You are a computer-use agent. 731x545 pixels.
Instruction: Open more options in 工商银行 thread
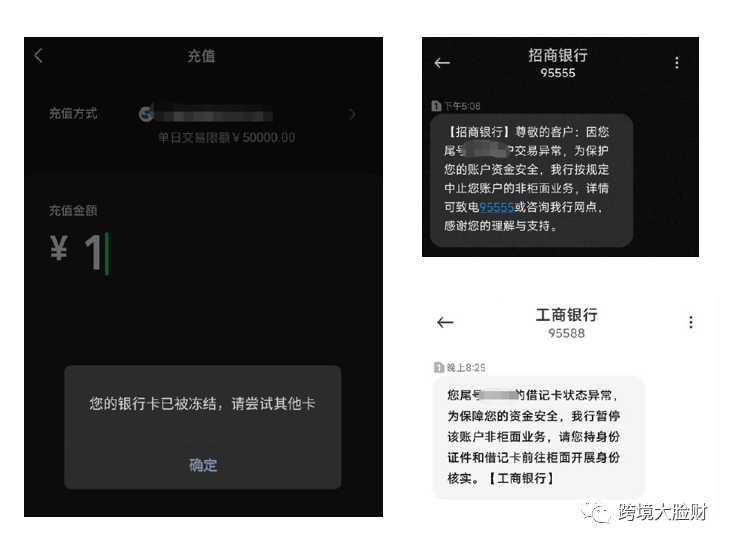(x=691, y=322)
